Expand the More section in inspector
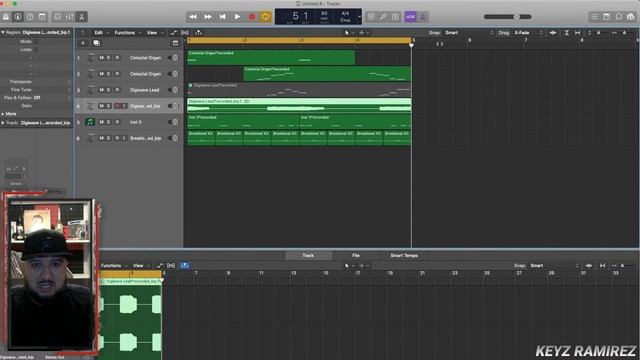The height and width of the screenshot is (360, 640). pyautogui.click(x=3, y=114)
